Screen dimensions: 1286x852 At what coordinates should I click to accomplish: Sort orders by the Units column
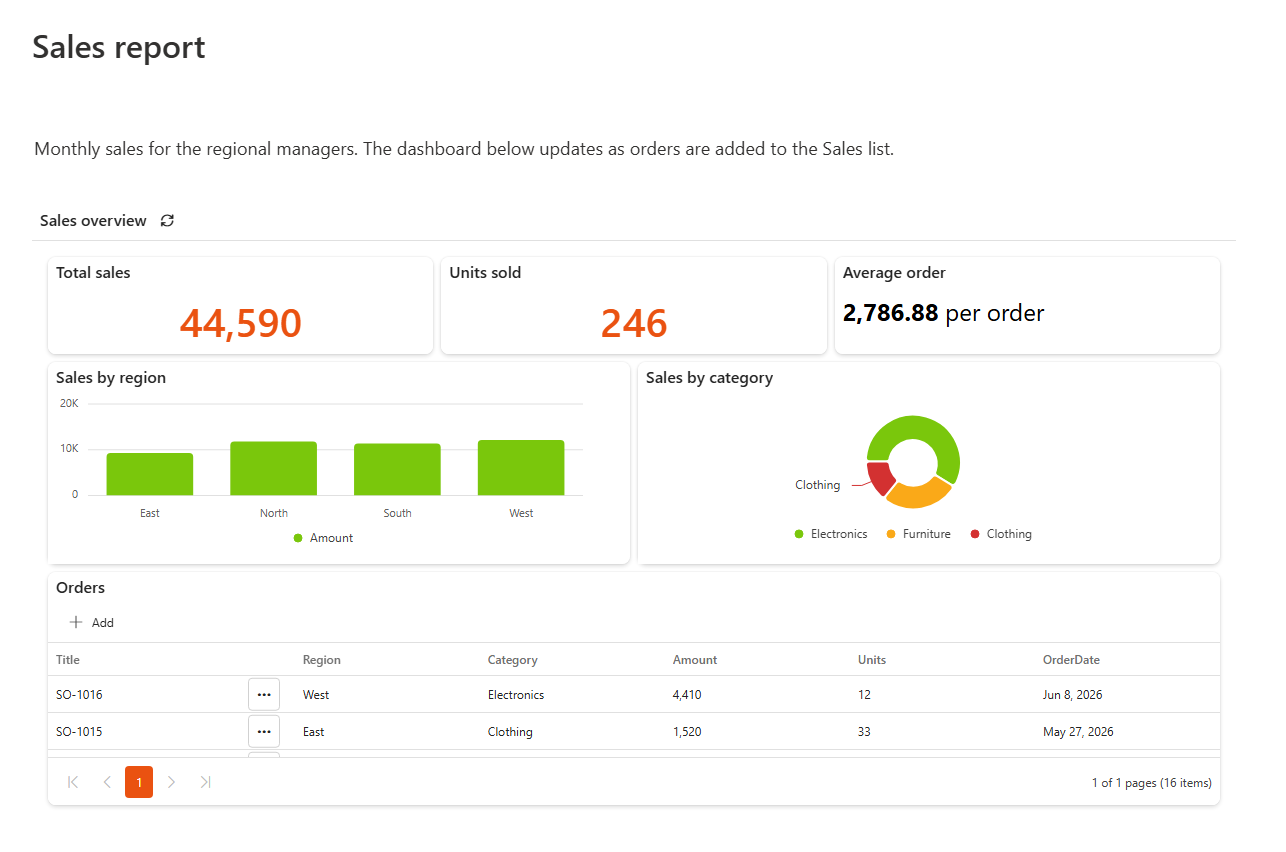coord(872,660)
